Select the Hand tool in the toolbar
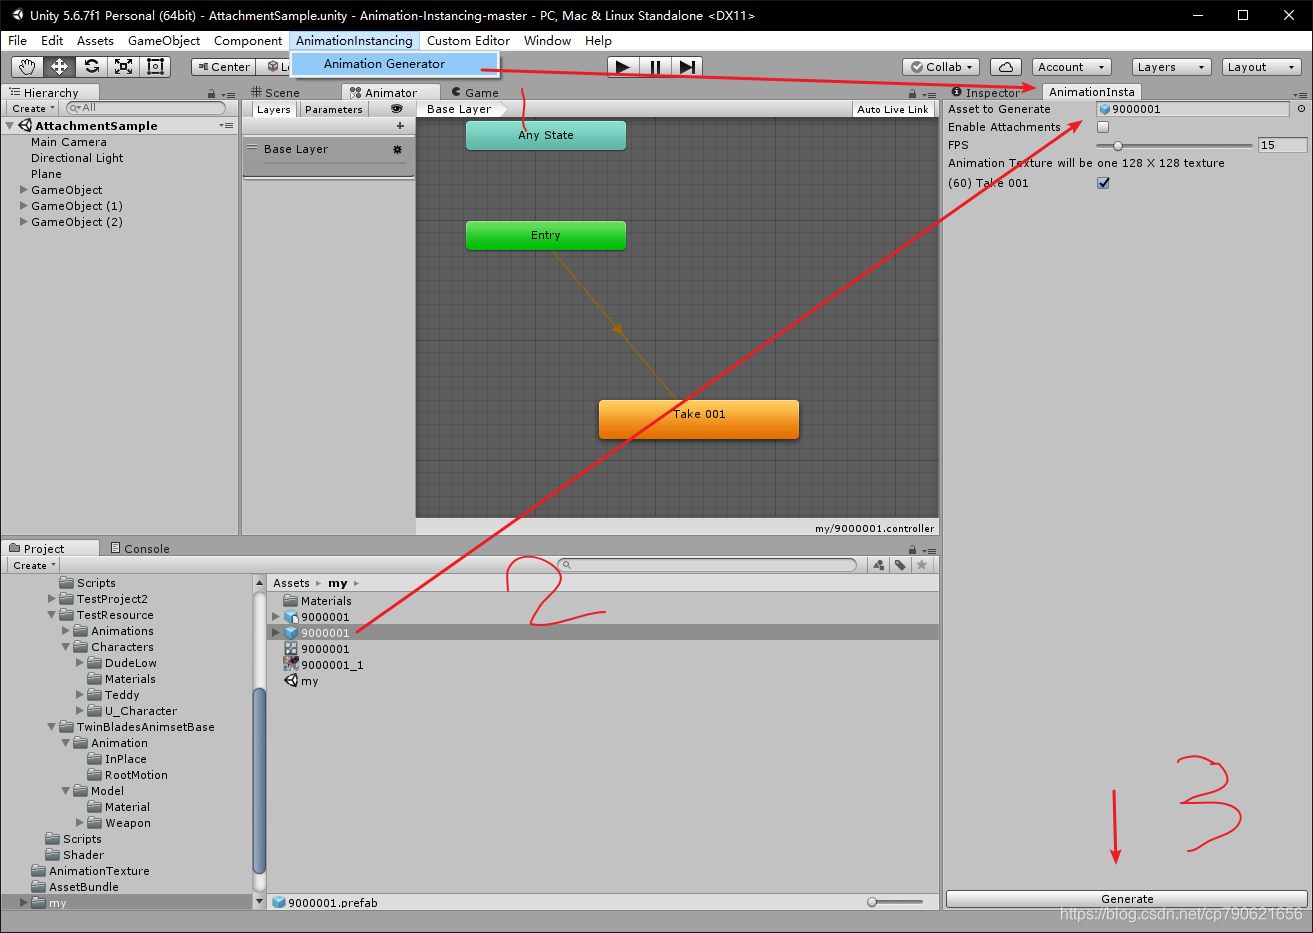 (x=26, y=66)
